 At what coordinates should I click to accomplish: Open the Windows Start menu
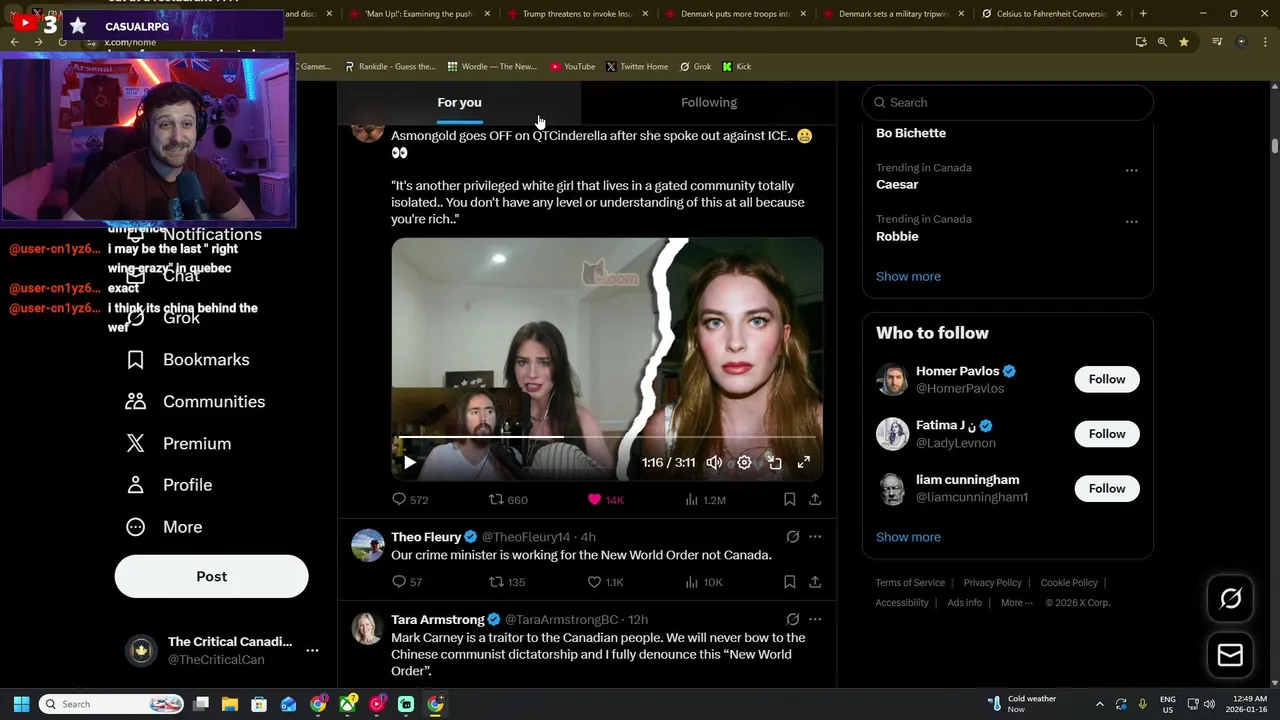(x=21, y=704)
